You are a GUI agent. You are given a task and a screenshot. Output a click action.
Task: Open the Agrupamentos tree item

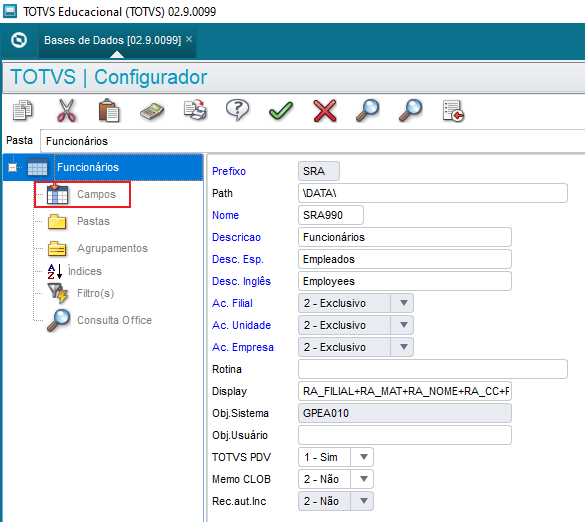(x=112, y=249)
